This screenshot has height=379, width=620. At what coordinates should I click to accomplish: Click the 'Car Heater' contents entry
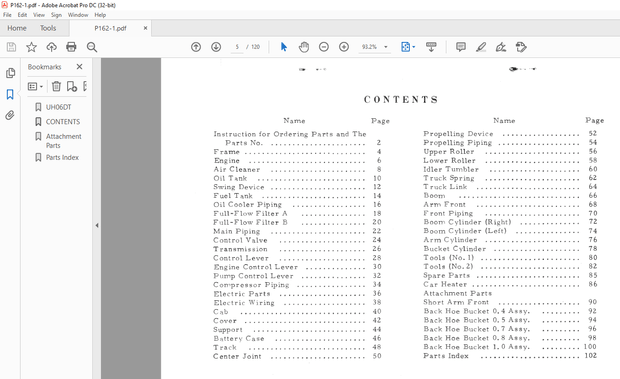[x=445, y=284]
